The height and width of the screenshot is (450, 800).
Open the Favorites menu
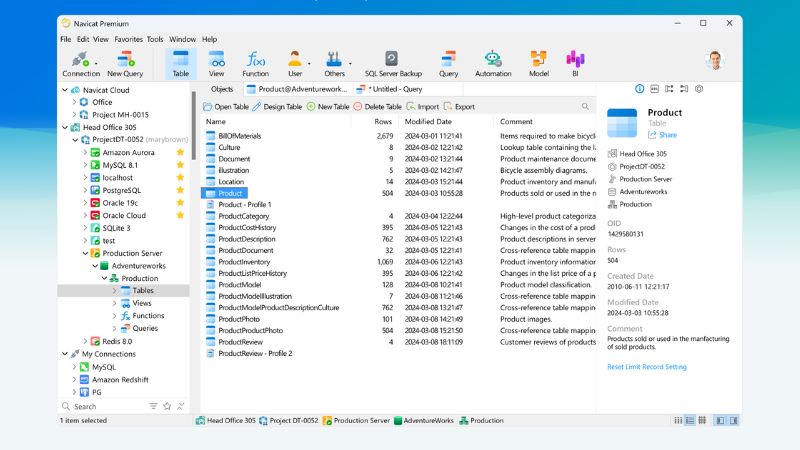[x=129, y=39]
